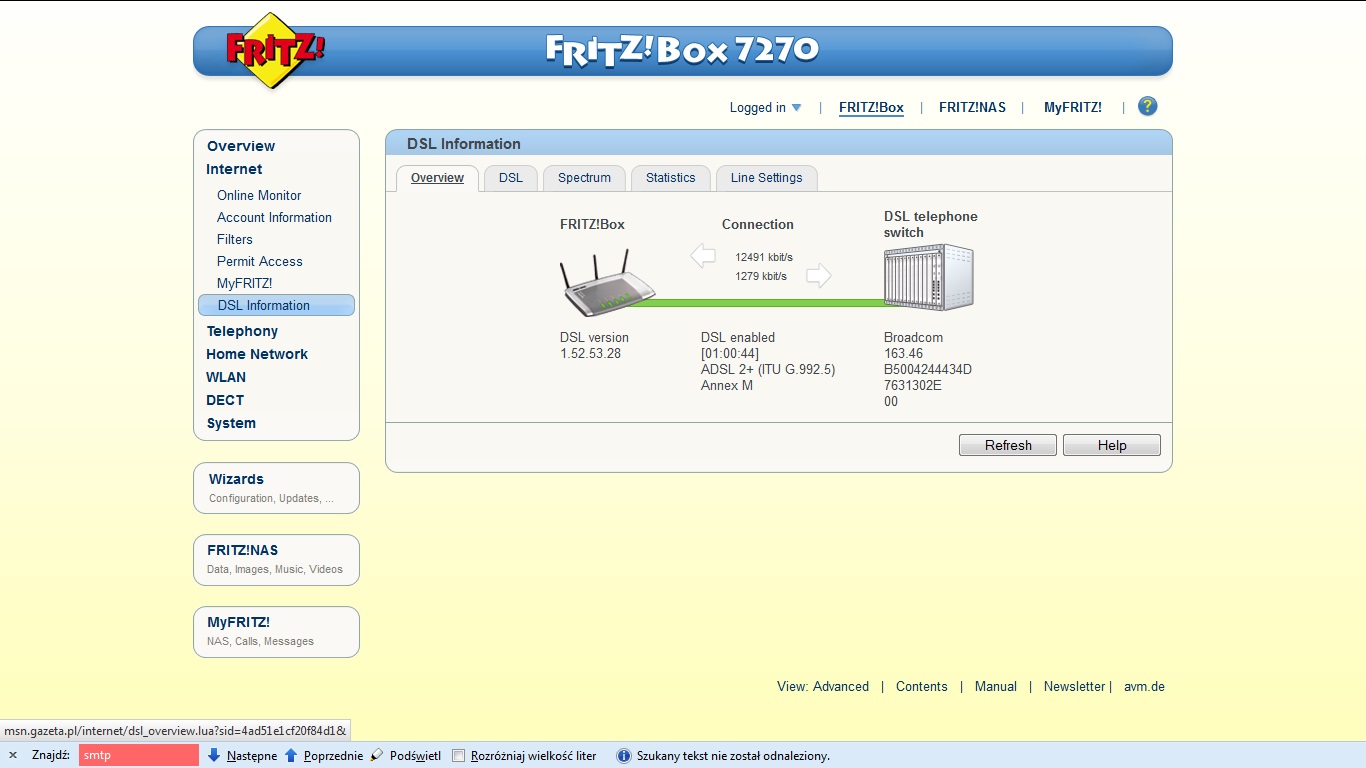Select FRITZ!Box in the top navigation

tap(871, 108)
